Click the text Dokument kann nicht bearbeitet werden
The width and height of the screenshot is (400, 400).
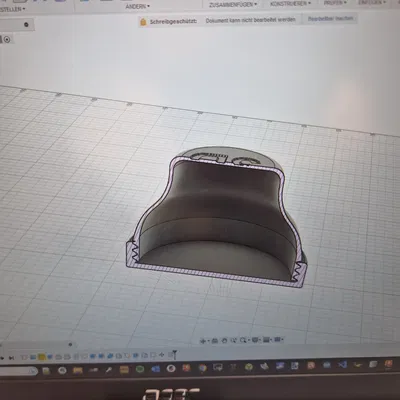250,20
